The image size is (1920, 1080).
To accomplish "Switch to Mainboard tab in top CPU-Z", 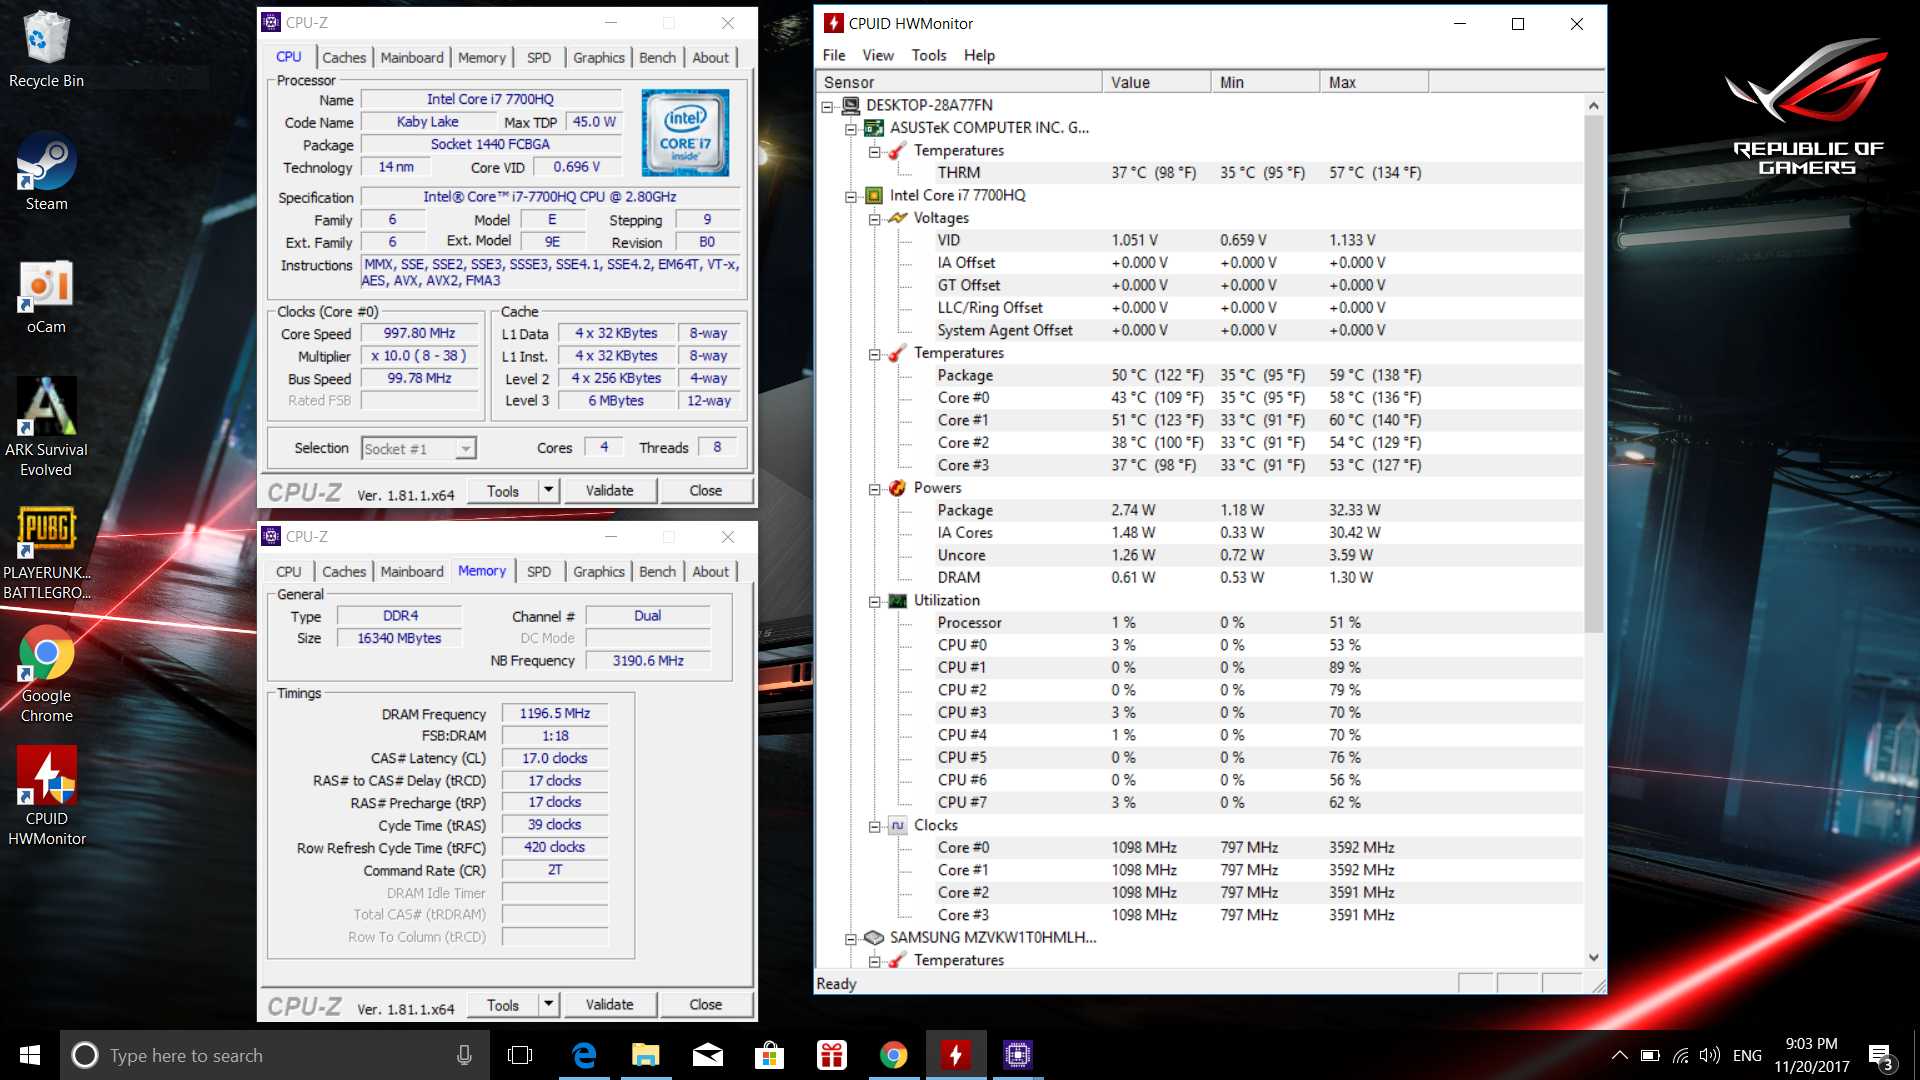I will coord(412,58).
